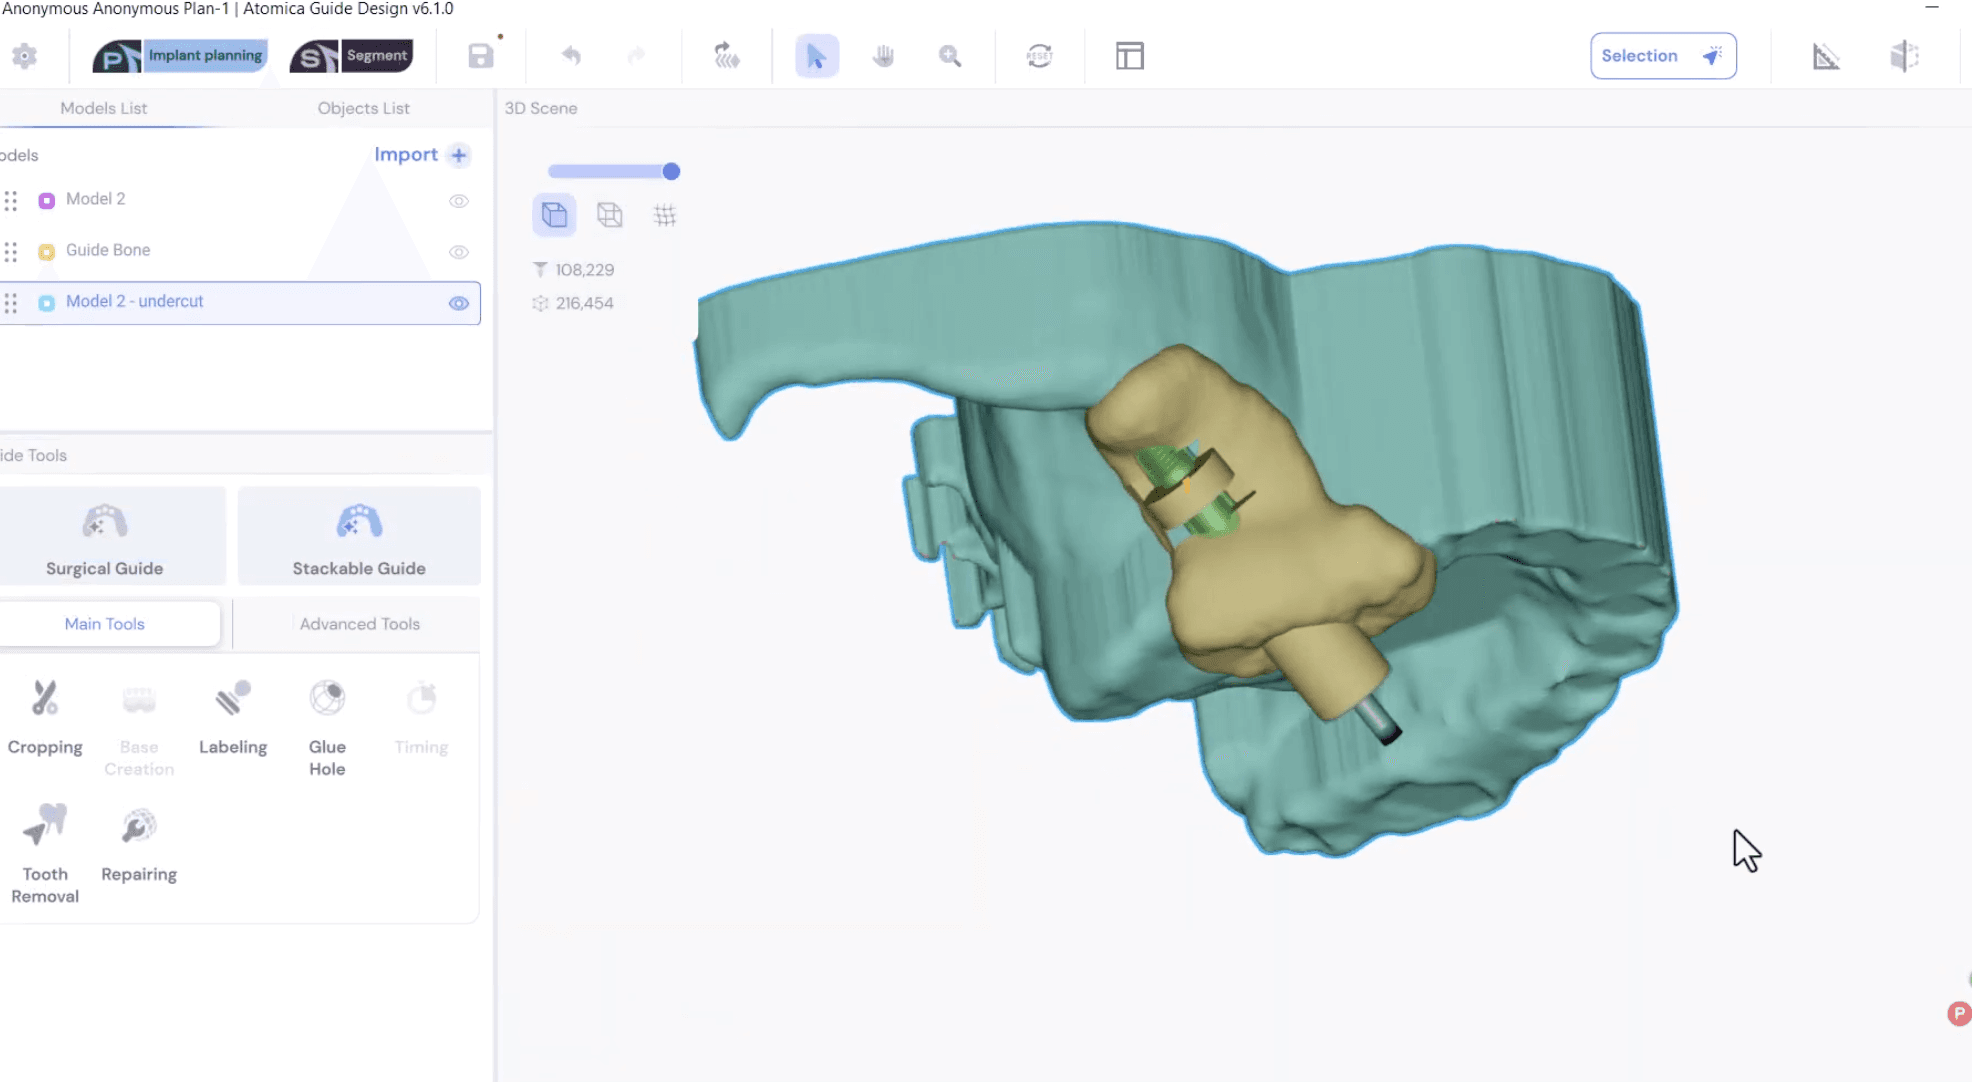Activate the pan hand tool
This screenshot has width=1972, height=1082.
[883, 56]
